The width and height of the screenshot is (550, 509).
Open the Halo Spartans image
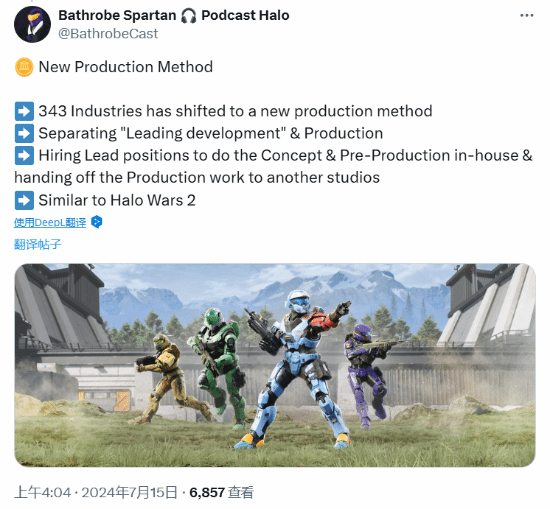[275, 365]
